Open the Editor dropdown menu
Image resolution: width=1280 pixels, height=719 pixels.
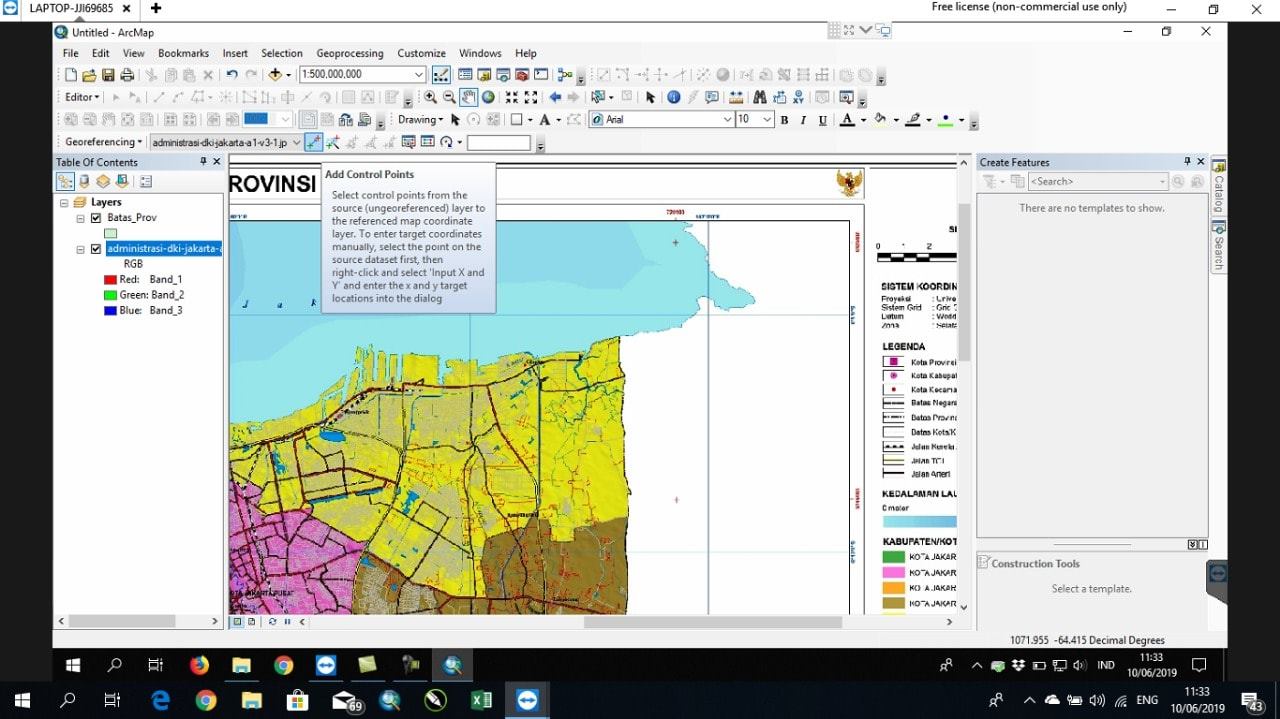83,97
